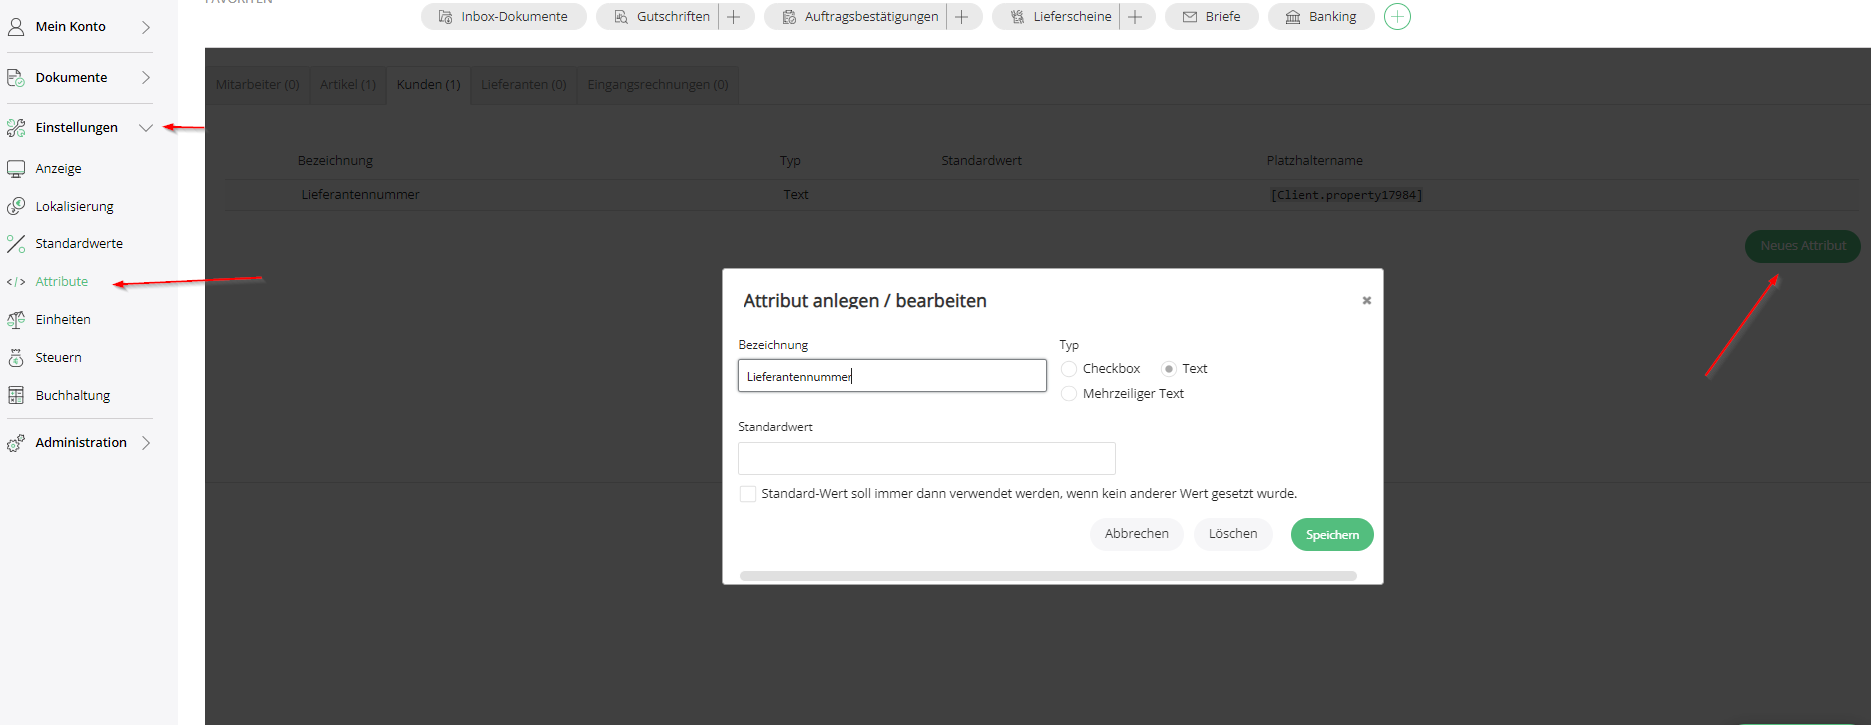Click the Briefe envelope icon

pos(1190,17)
